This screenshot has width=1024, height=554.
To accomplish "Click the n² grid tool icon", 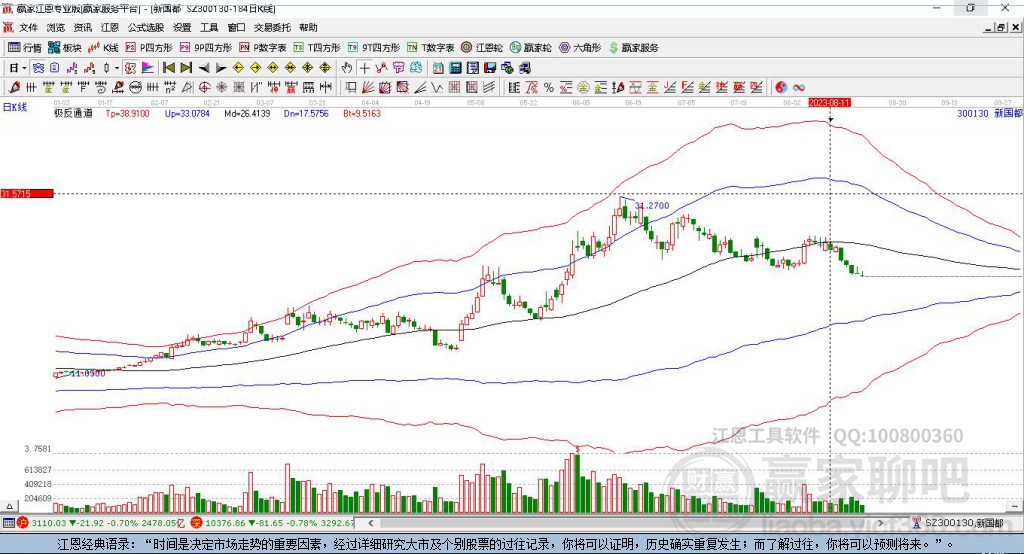I will pyautogui.click(x=170, y=87).
